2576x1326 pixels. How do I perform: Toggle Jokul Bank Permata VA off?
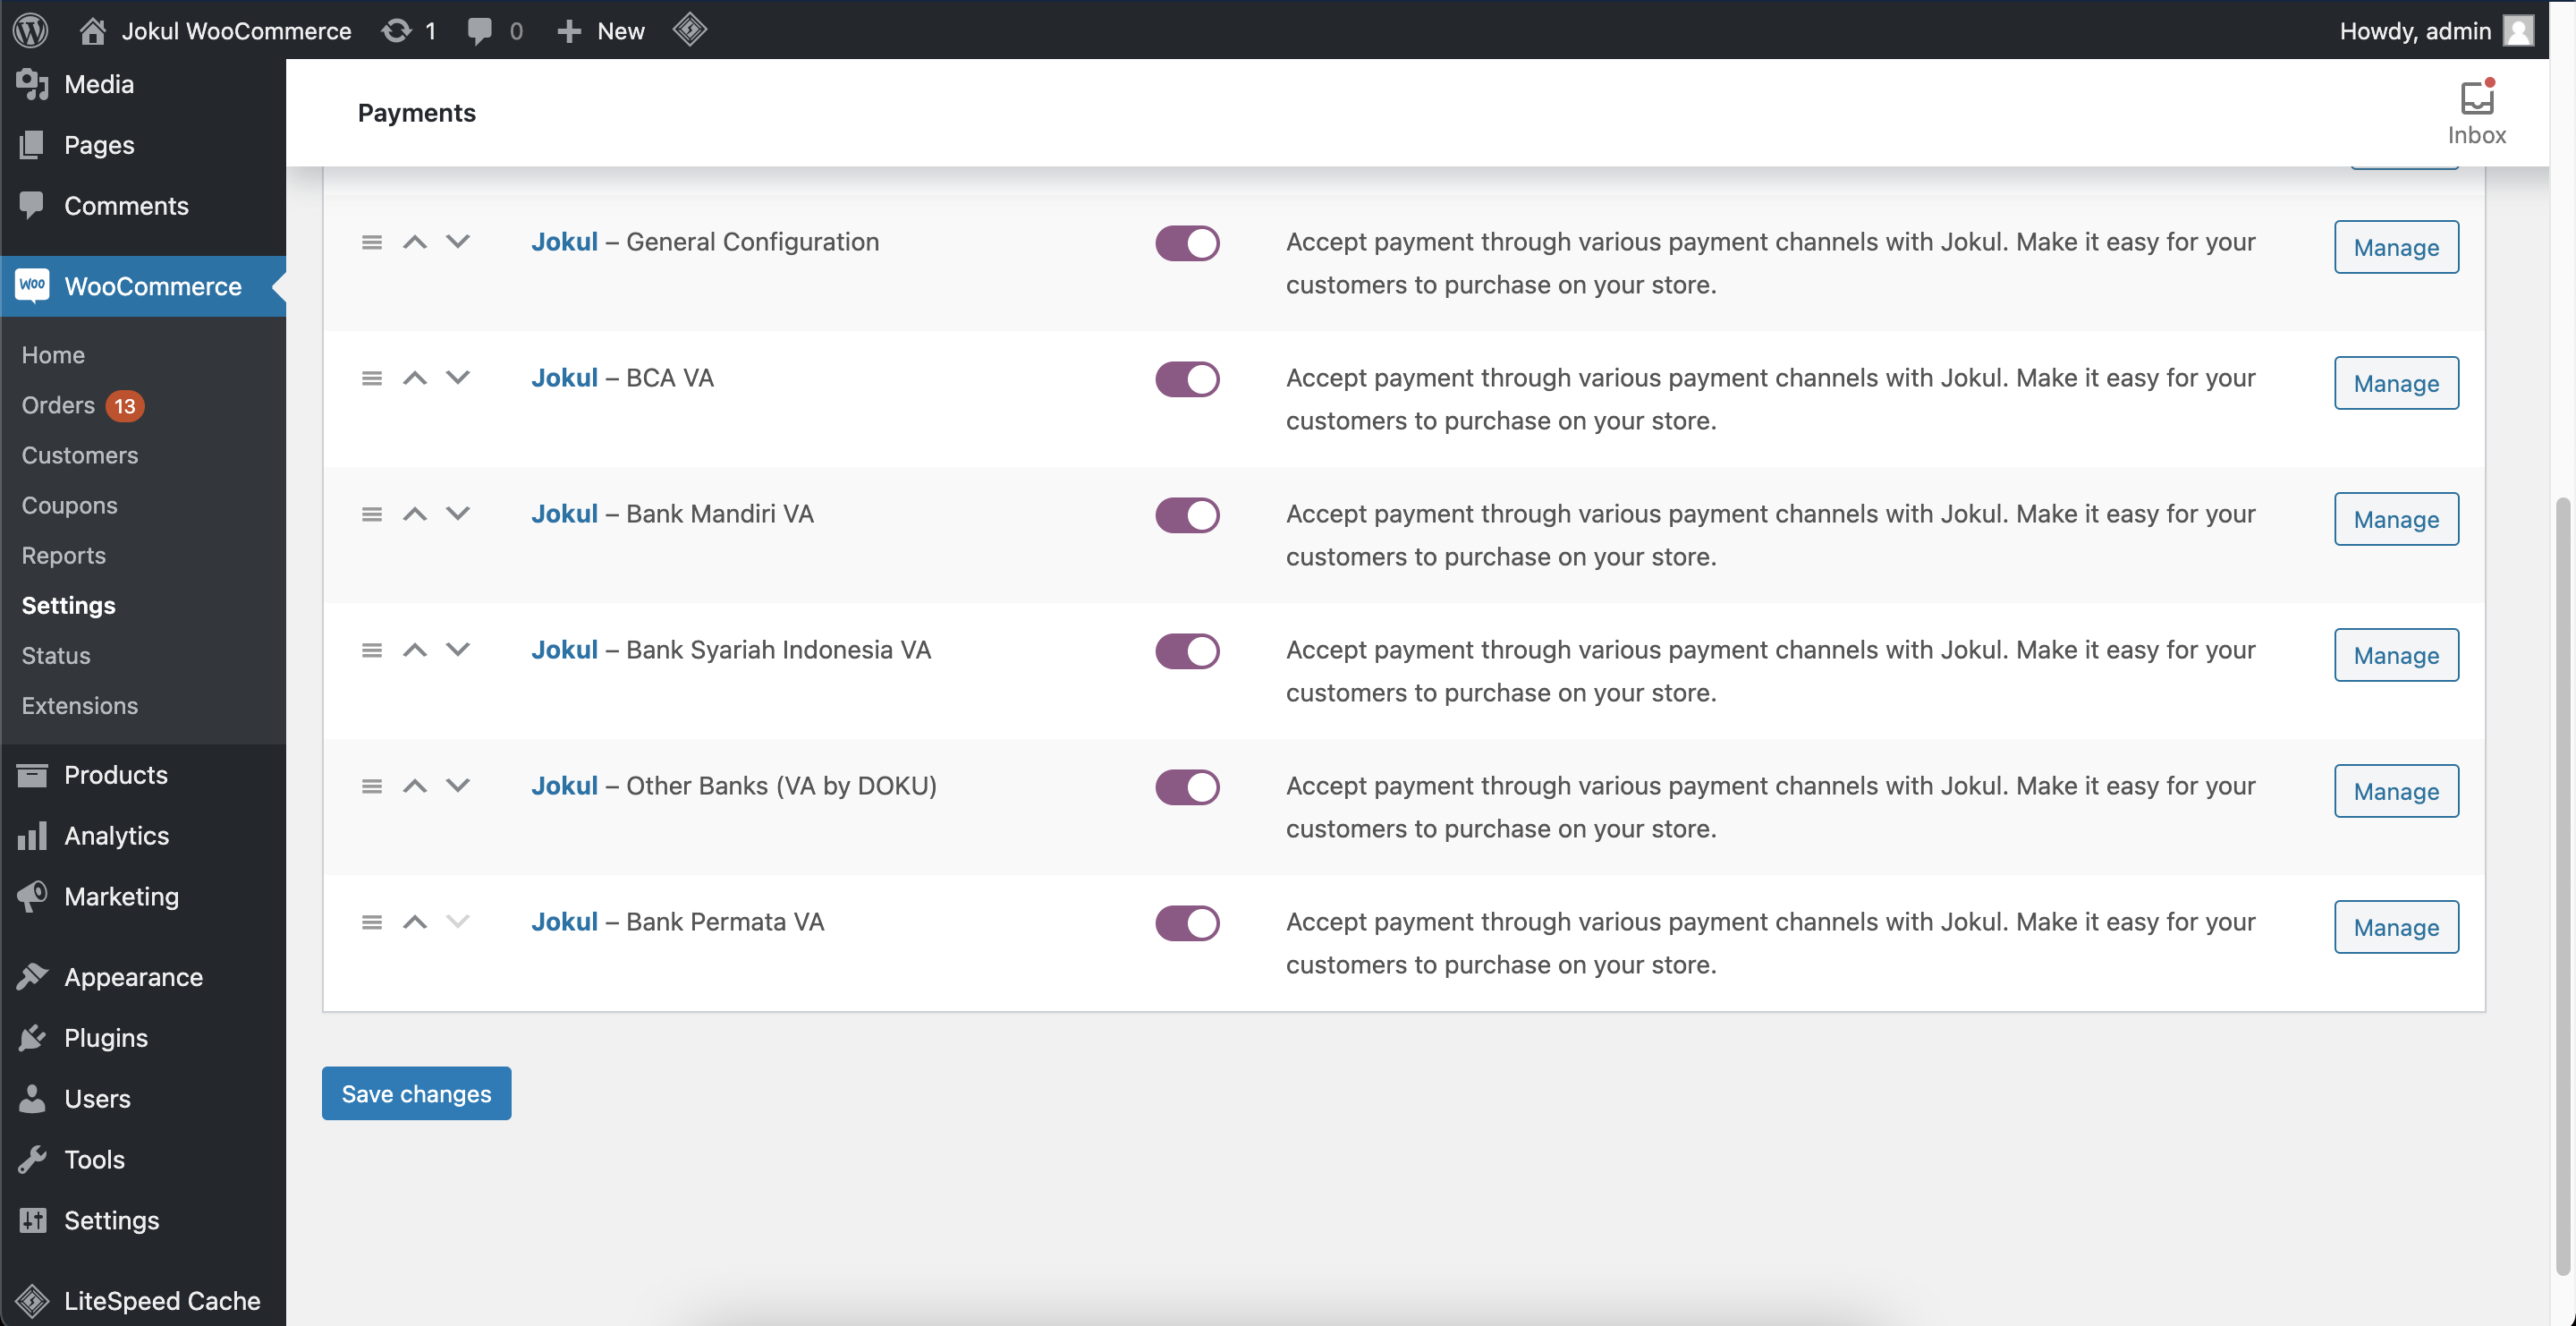click(x=1189, y=920)
